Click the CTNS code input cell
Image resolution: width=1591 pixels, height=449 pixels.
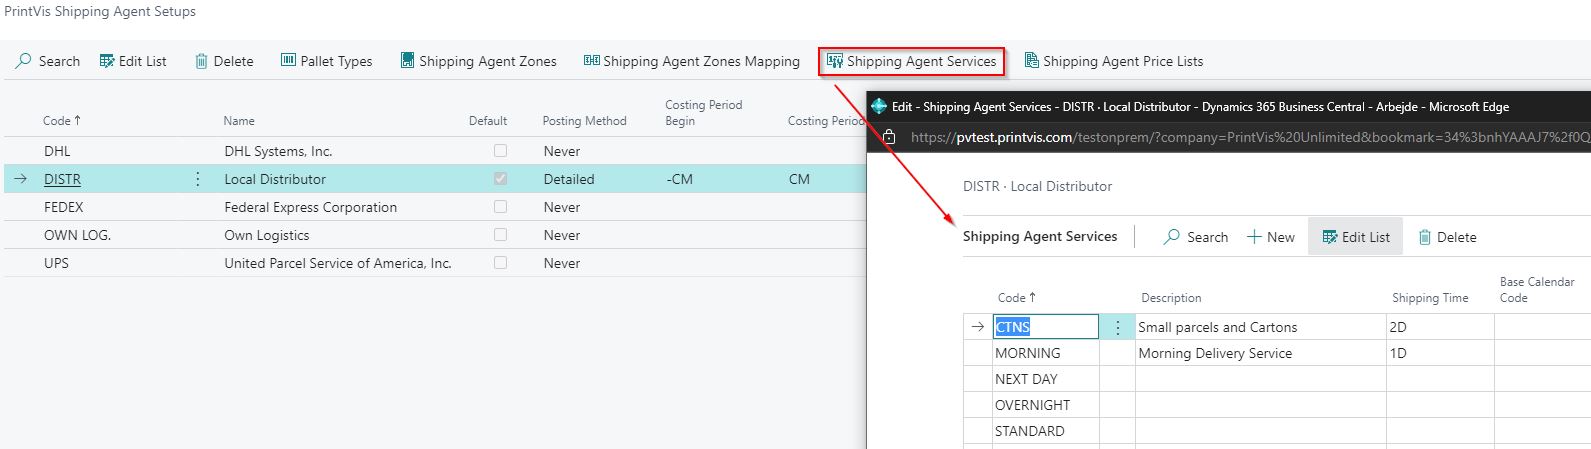coord(1046,327)
